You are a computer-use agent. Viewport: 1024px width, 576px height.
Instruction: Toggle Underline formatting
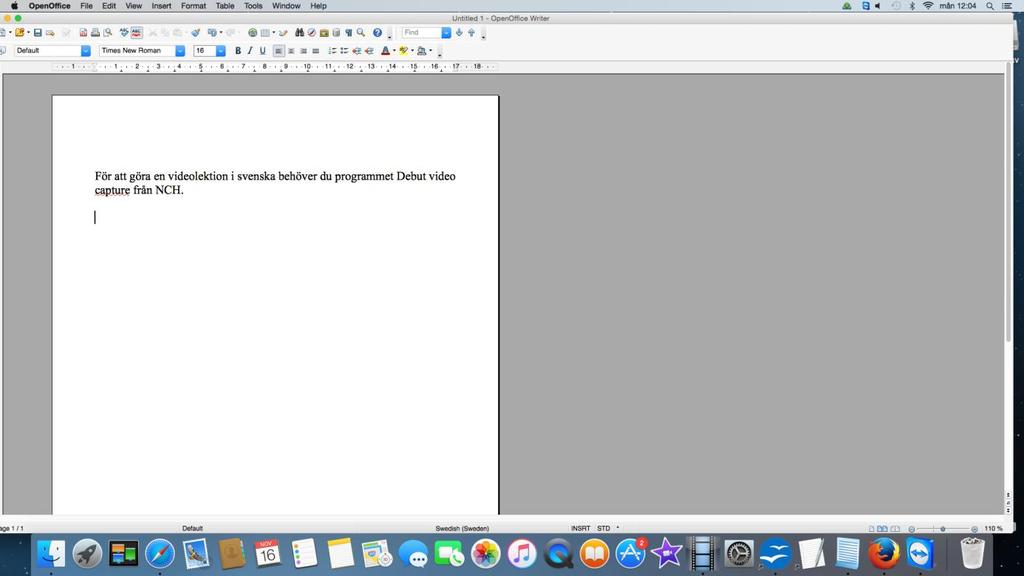[263, 50]
